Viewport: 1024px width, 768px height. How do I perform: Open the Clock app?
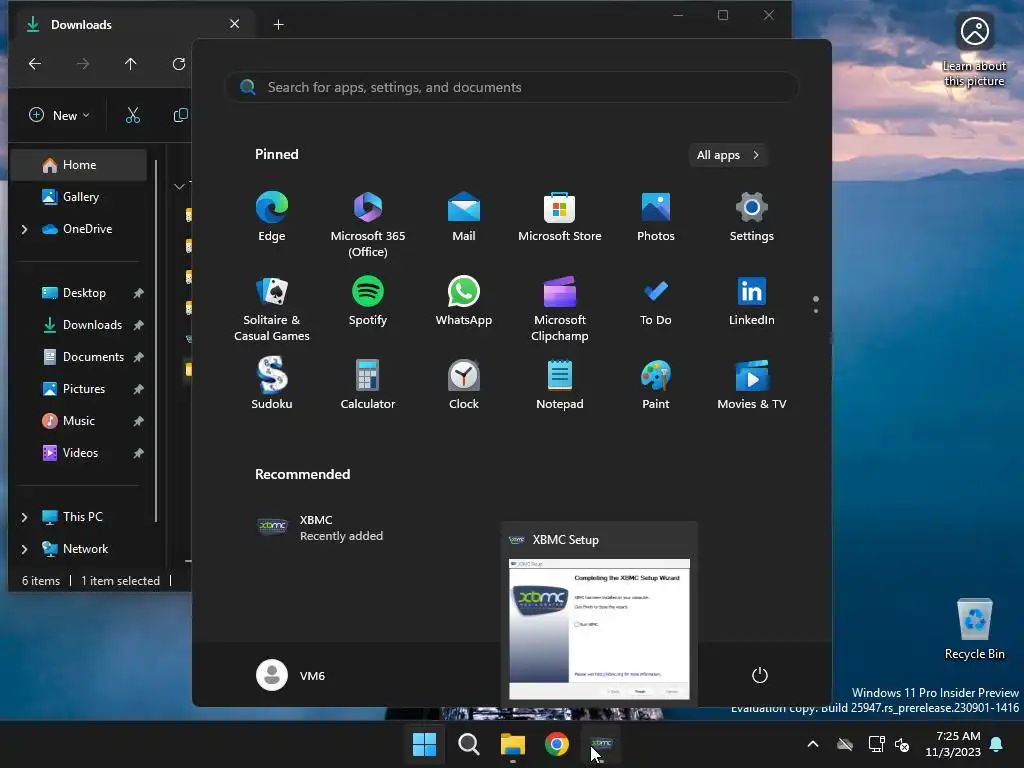(x=464, y=384)
